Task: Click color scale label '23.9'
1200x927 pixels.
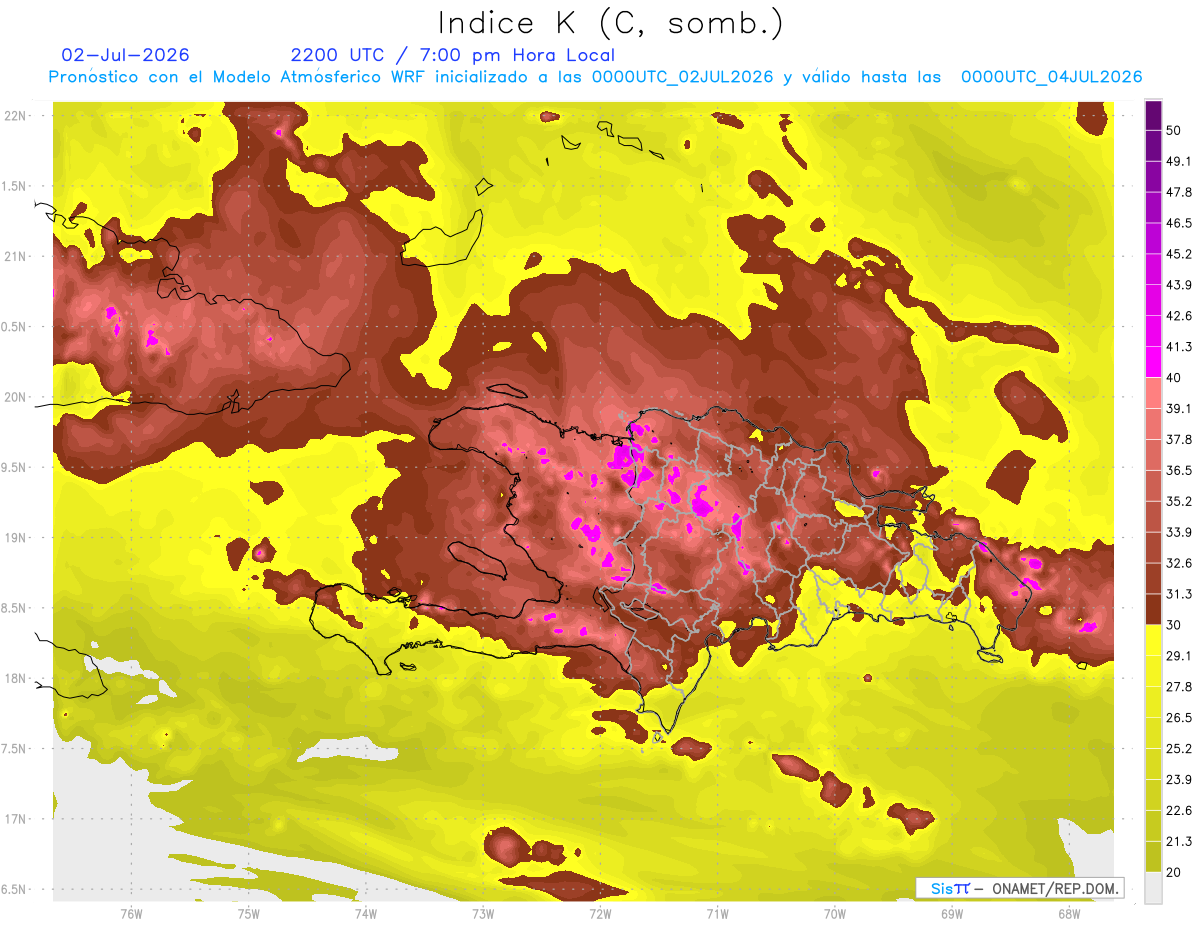Action: click(1179, 780)
